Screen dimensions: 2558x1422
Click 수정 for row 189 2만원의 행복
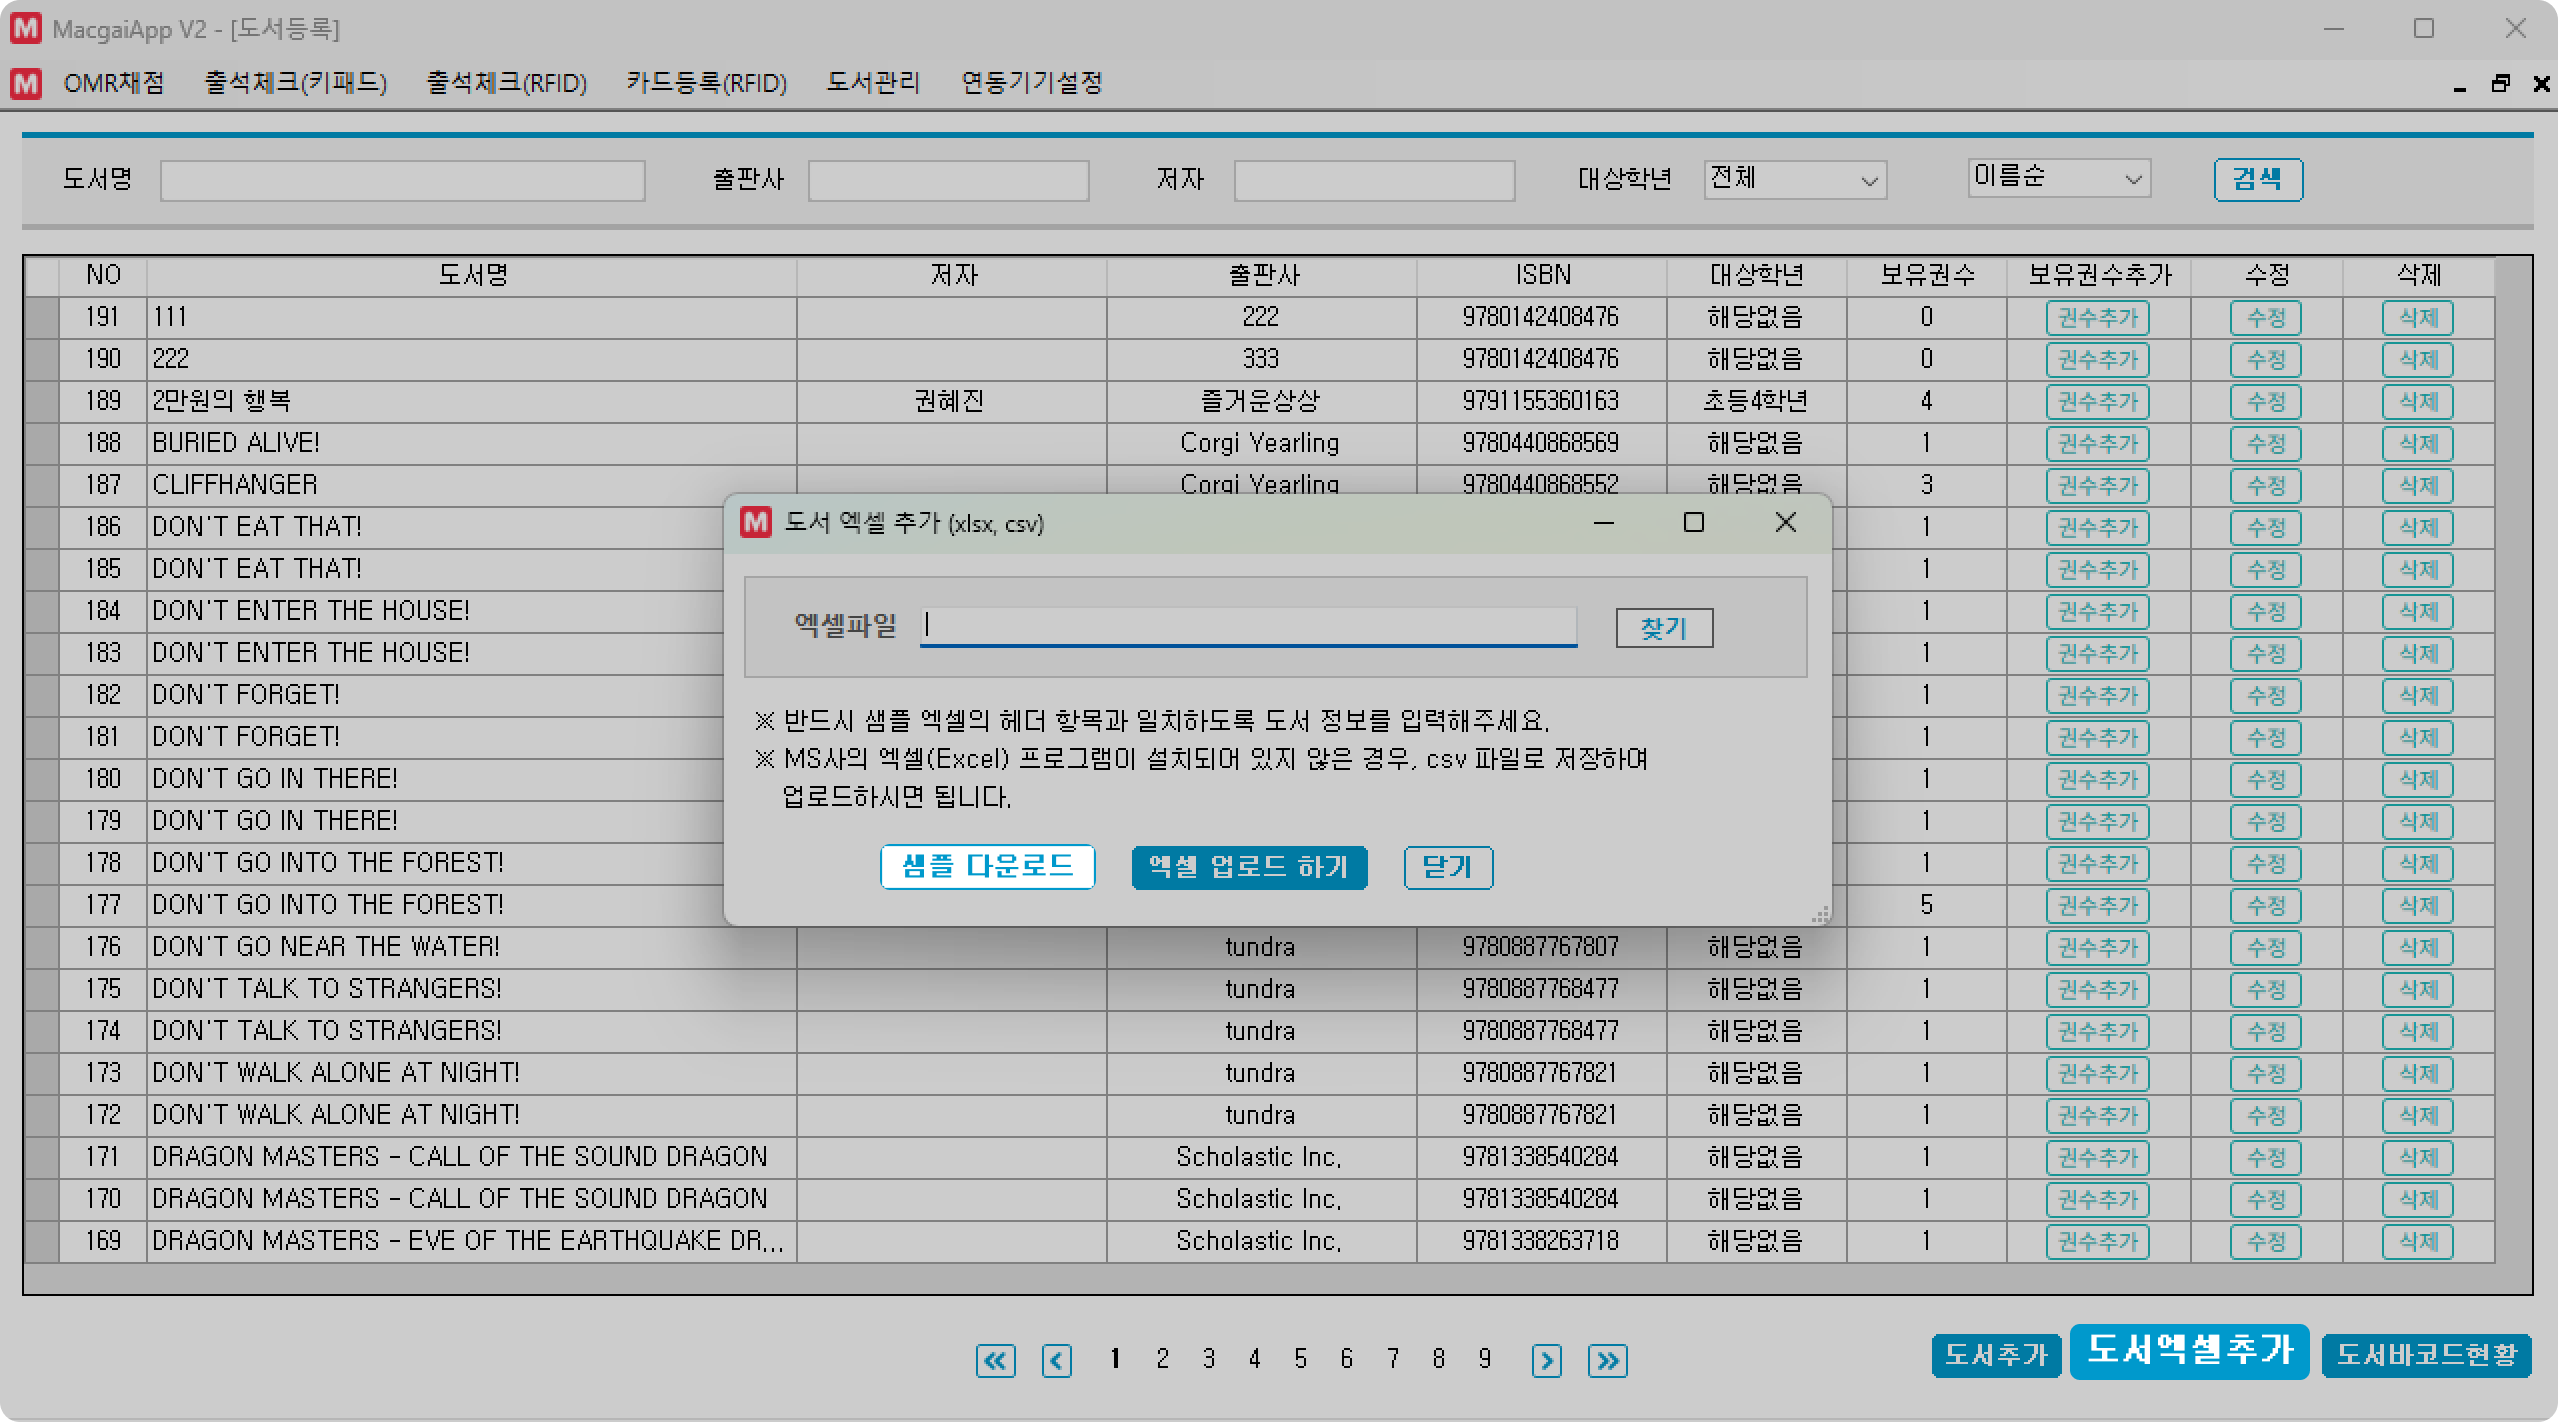click(x=2265, y=402)
